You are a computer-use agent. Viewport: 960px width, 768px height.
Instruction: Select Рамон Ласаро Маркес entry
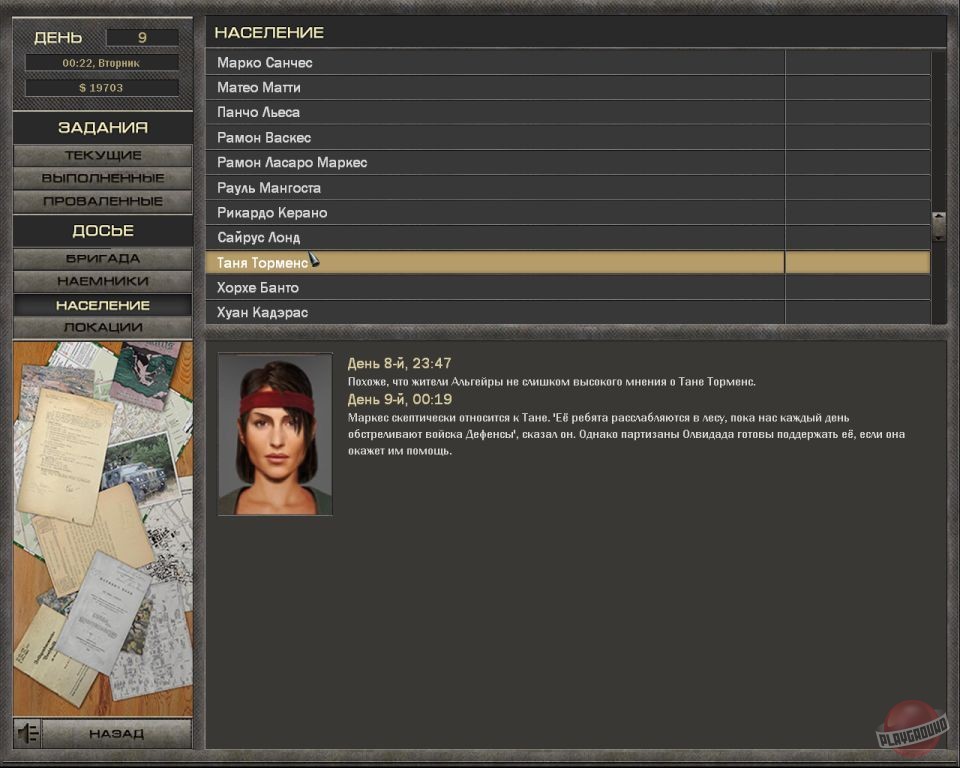coord(568,163)
